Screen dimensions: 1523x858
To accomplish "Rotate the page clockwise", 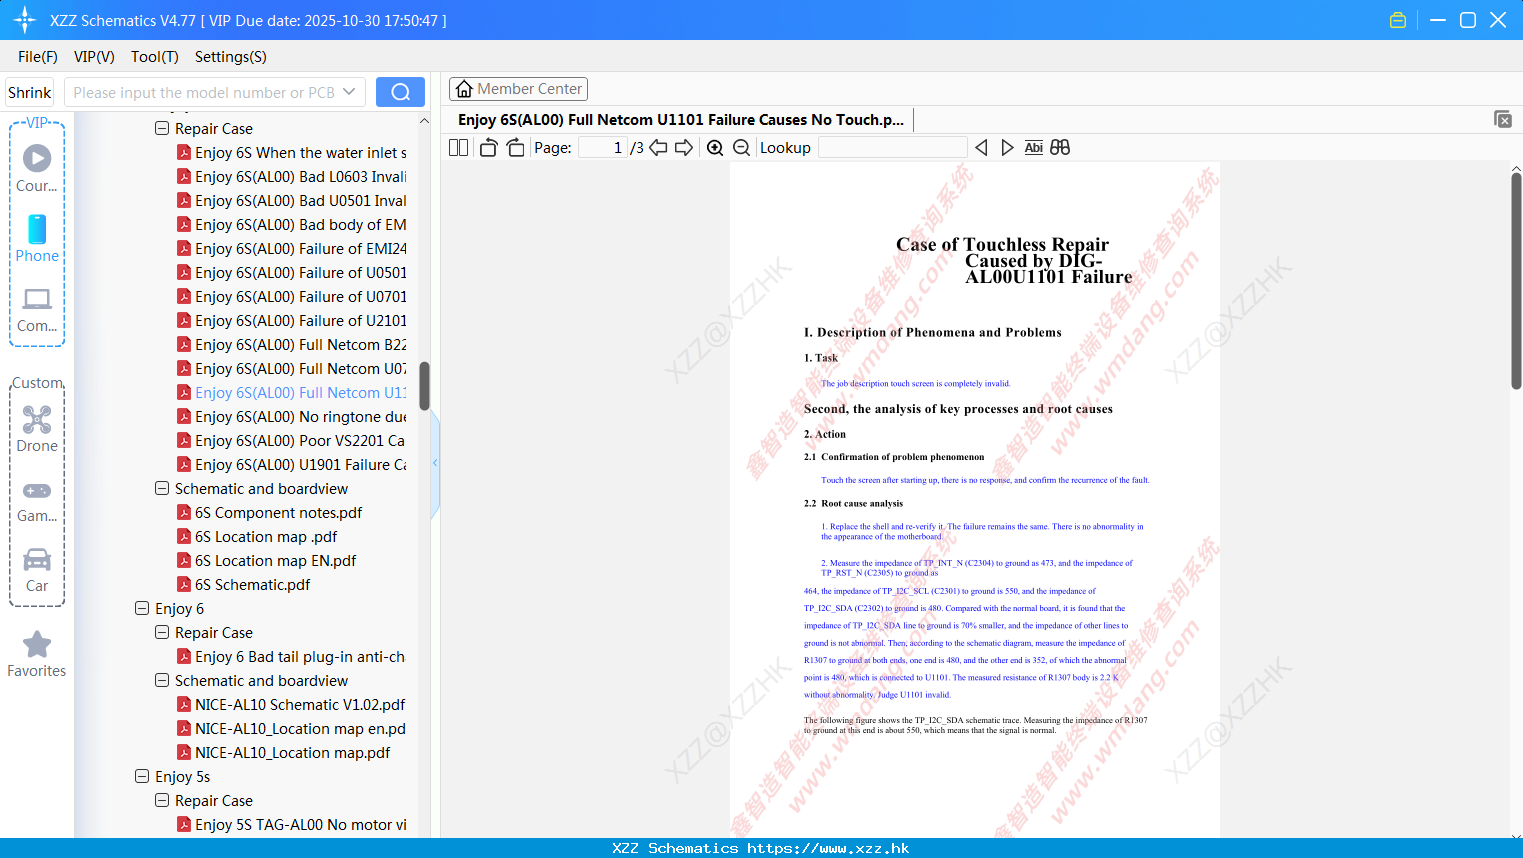I will (x=515, y=148).
